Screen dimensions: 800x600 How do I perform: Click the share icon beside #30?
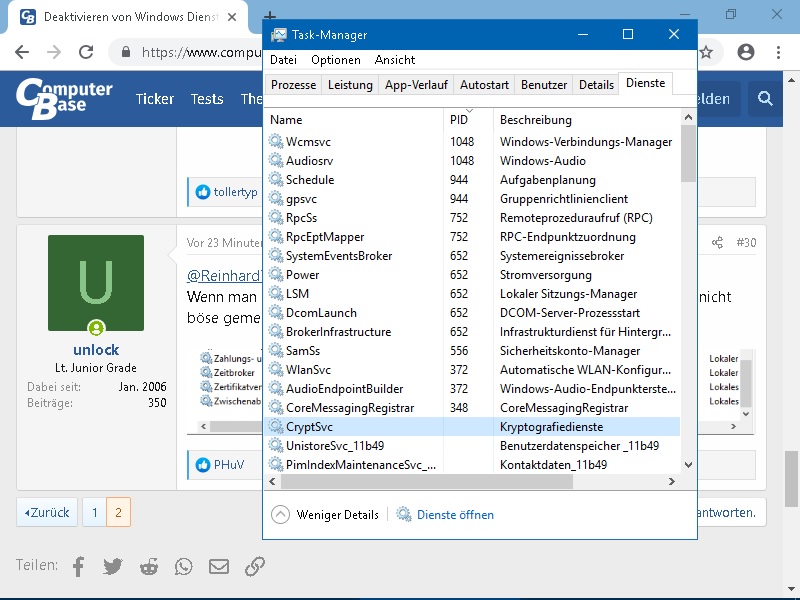pos(717,242)
